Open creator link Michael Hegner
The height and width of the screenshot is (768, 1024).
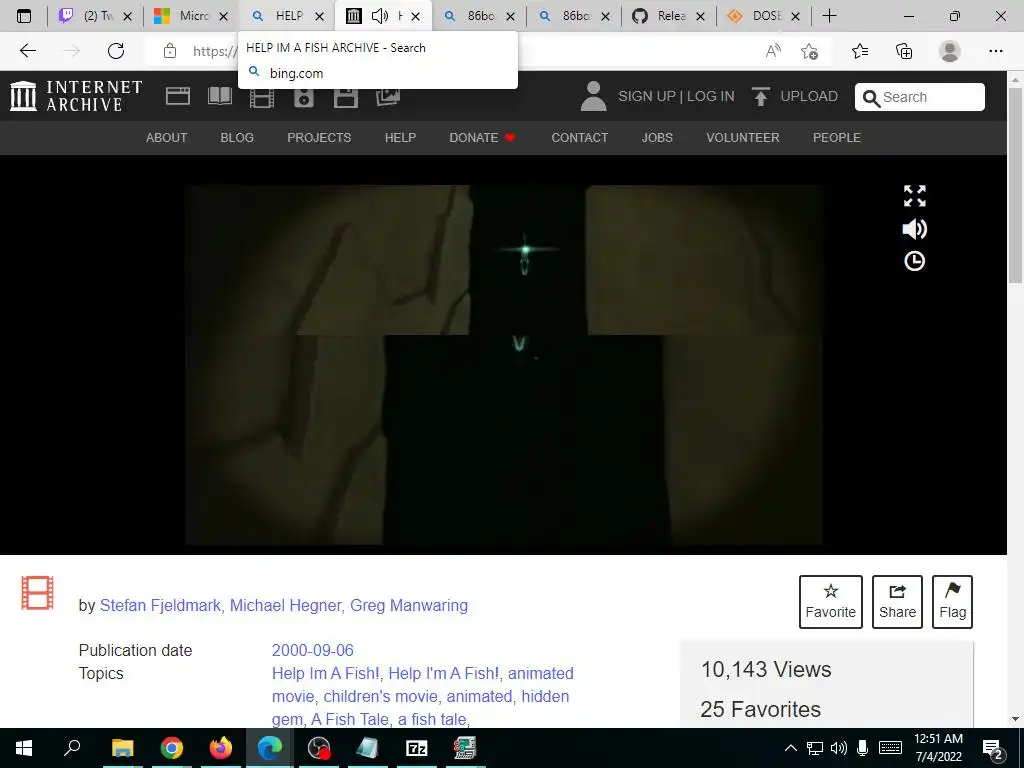tap(286, 605)
